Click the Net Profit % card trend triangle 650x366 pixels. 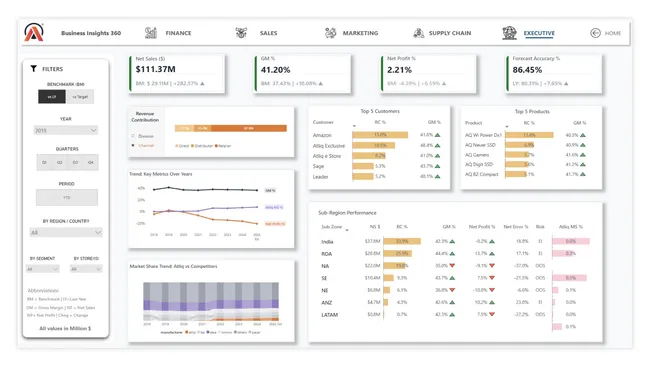click(444, 84)
